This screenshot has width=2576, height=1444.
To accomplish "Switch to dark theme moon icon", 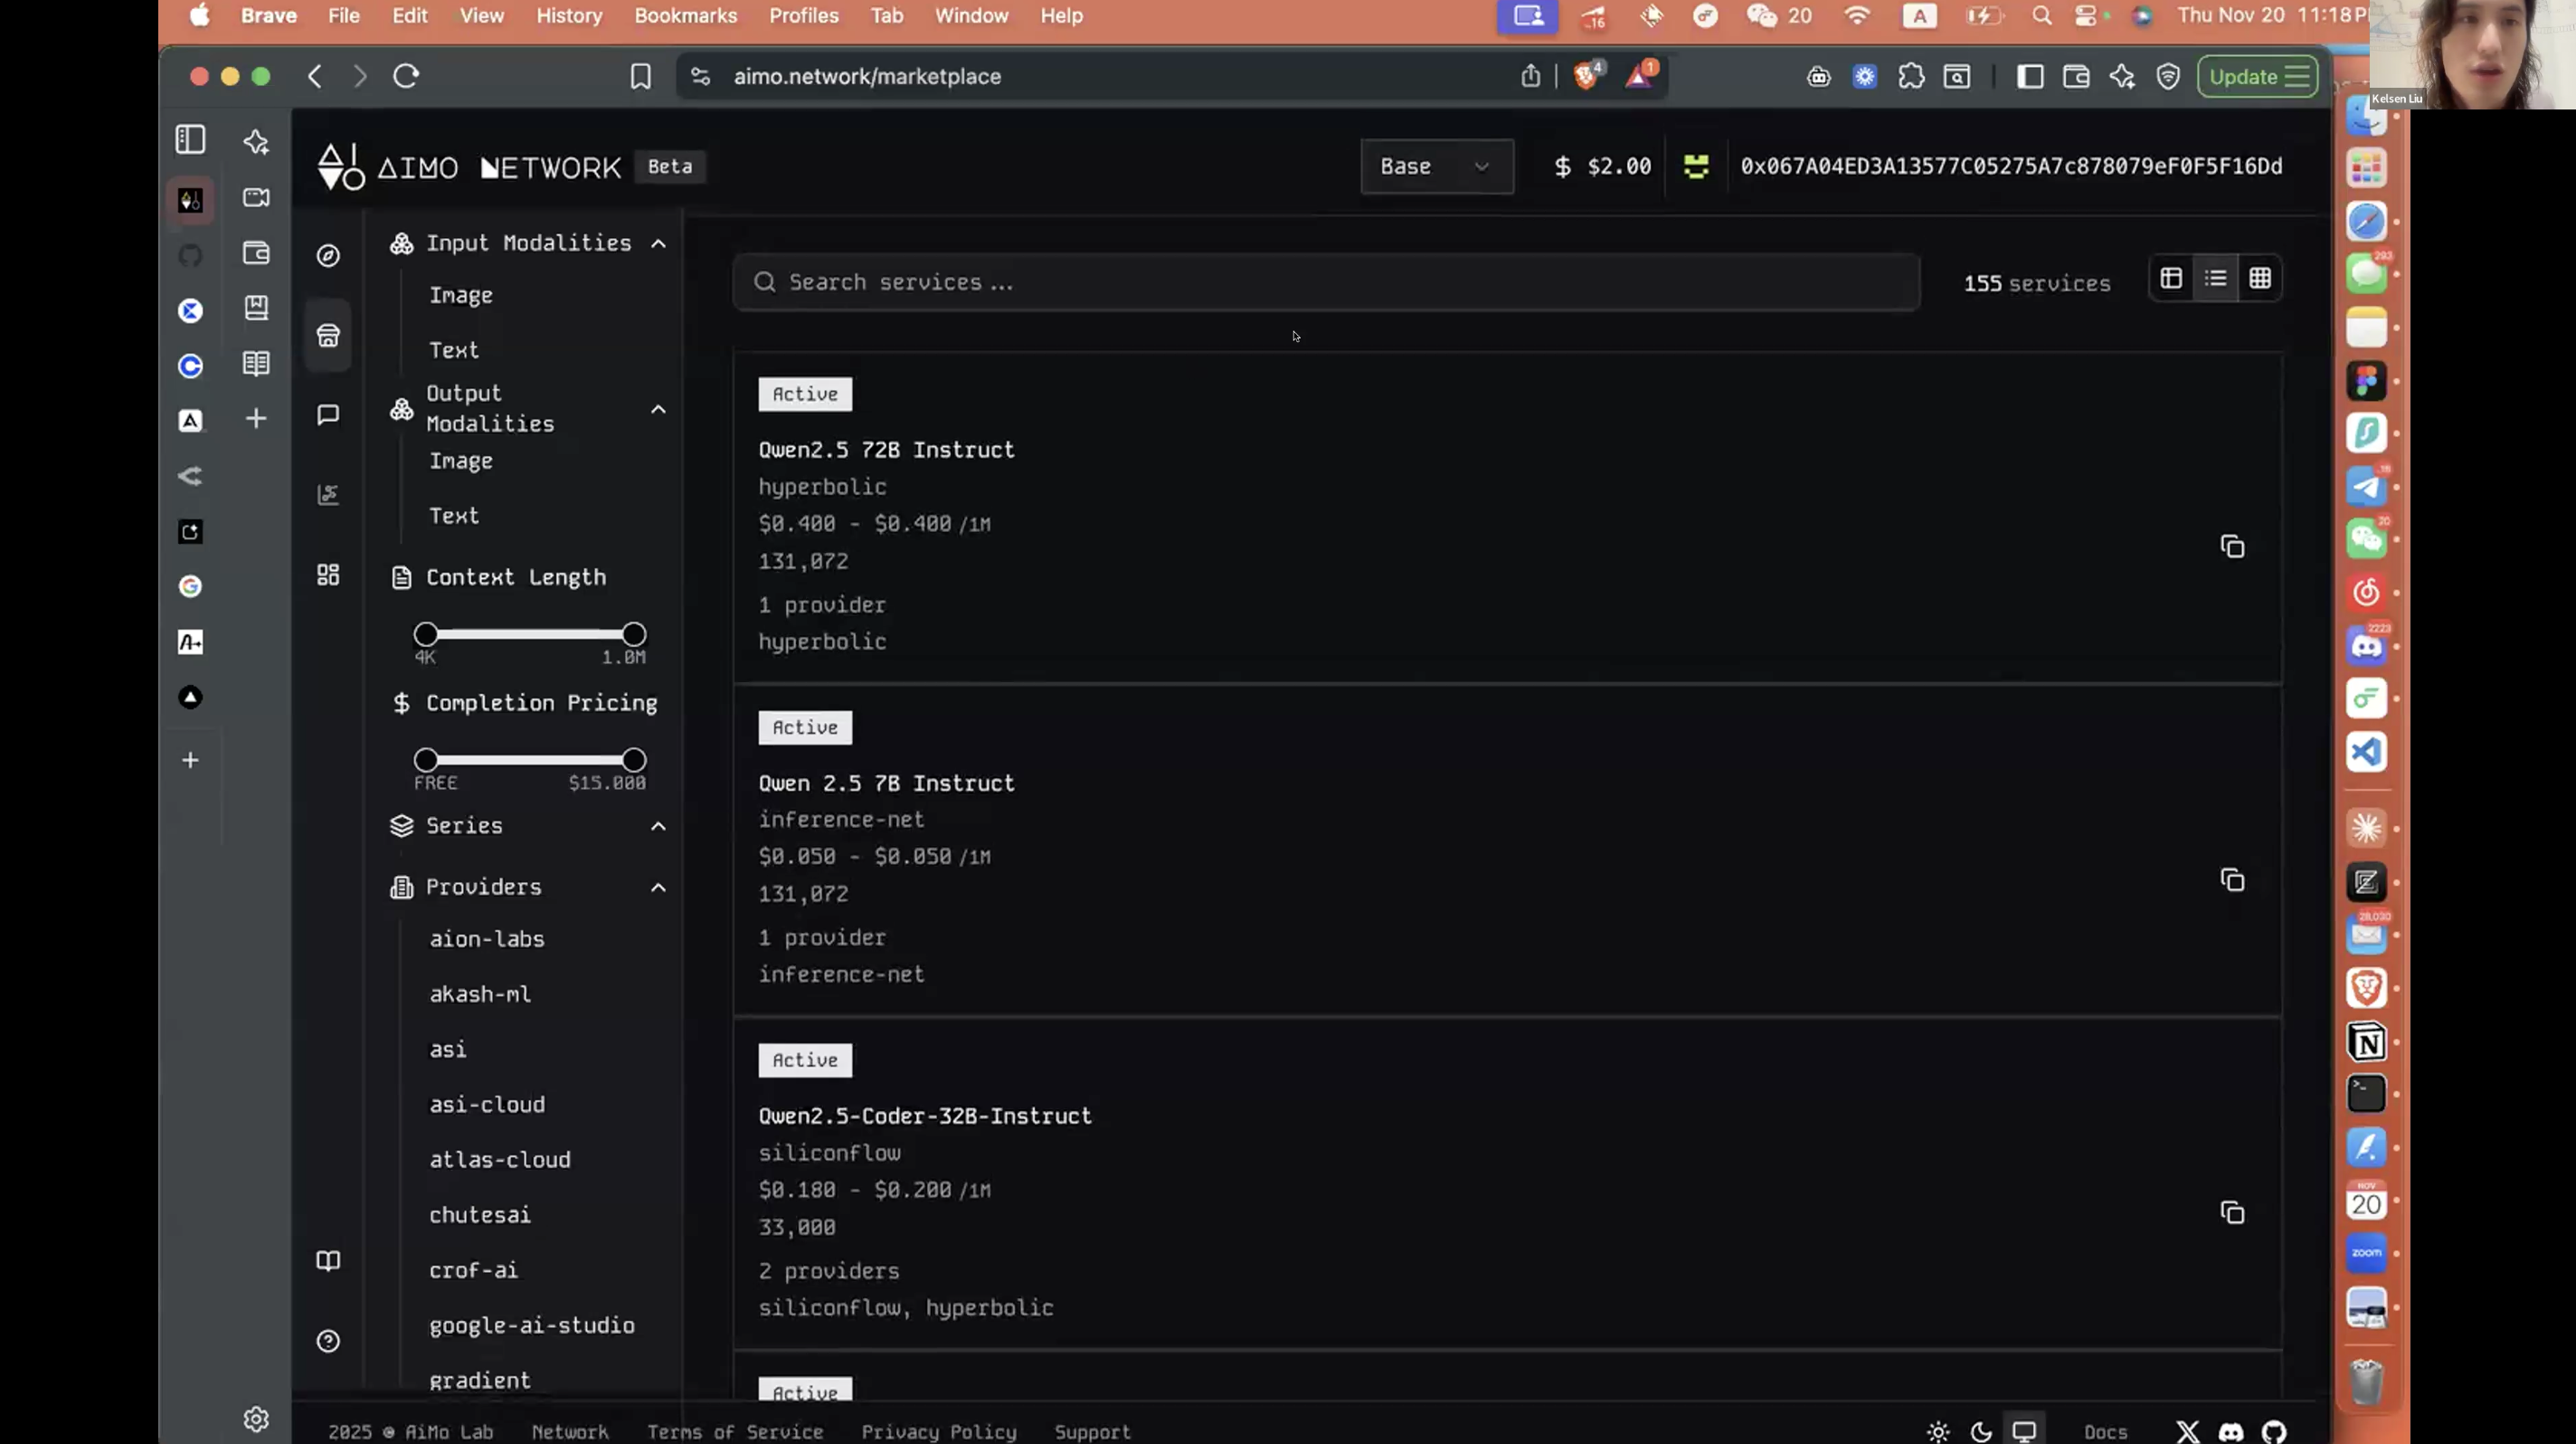I will coord(1981,1432).
